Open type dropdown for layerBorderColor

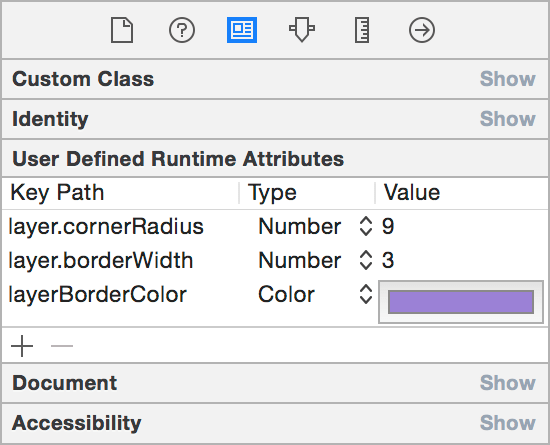click(365, 294)
